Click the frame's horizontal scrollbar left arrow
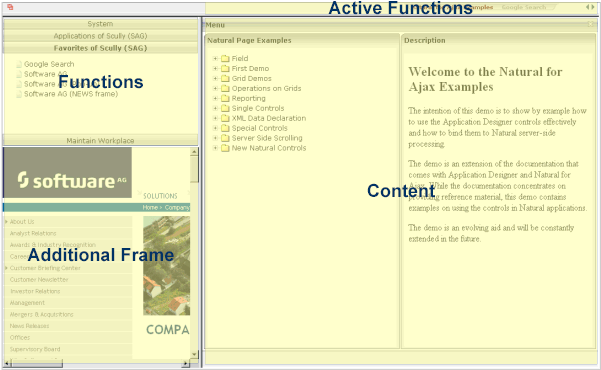 click(7, 363)
